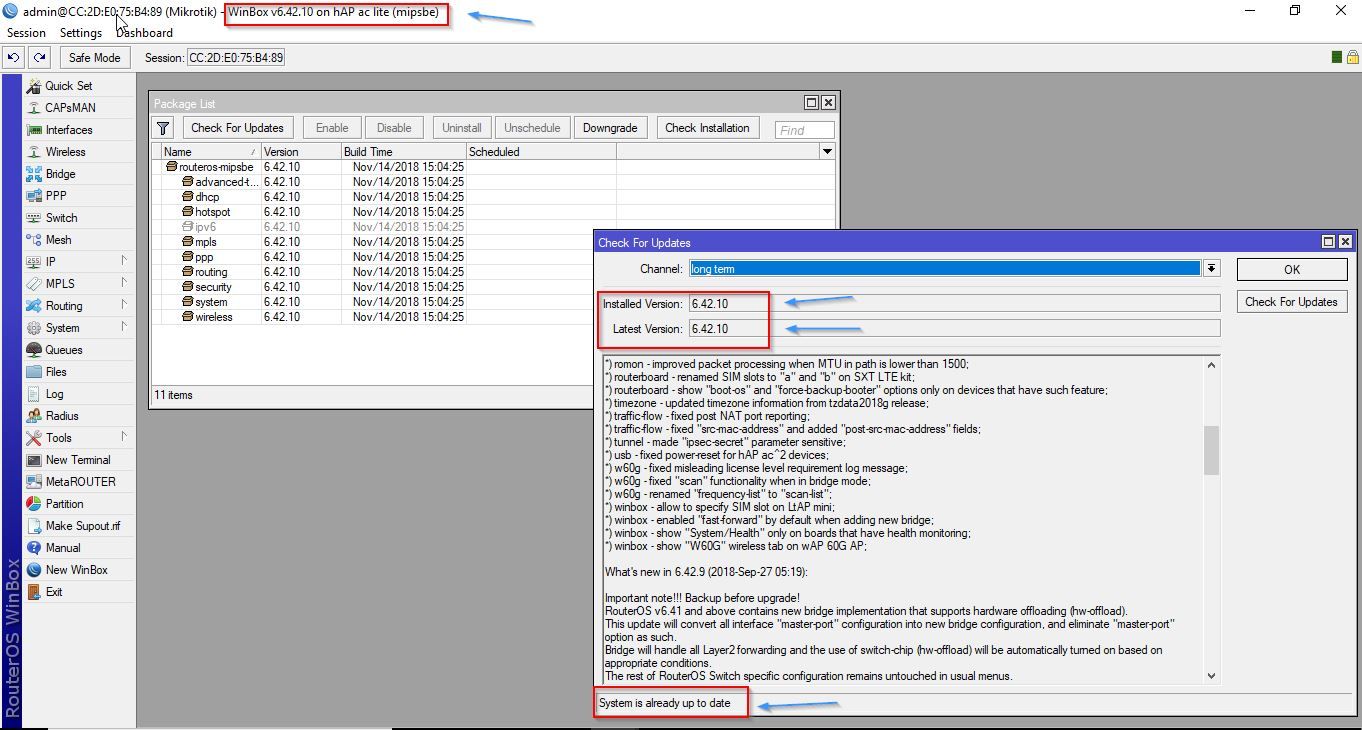Select the disabled ipv6 package row

[493, 227]
